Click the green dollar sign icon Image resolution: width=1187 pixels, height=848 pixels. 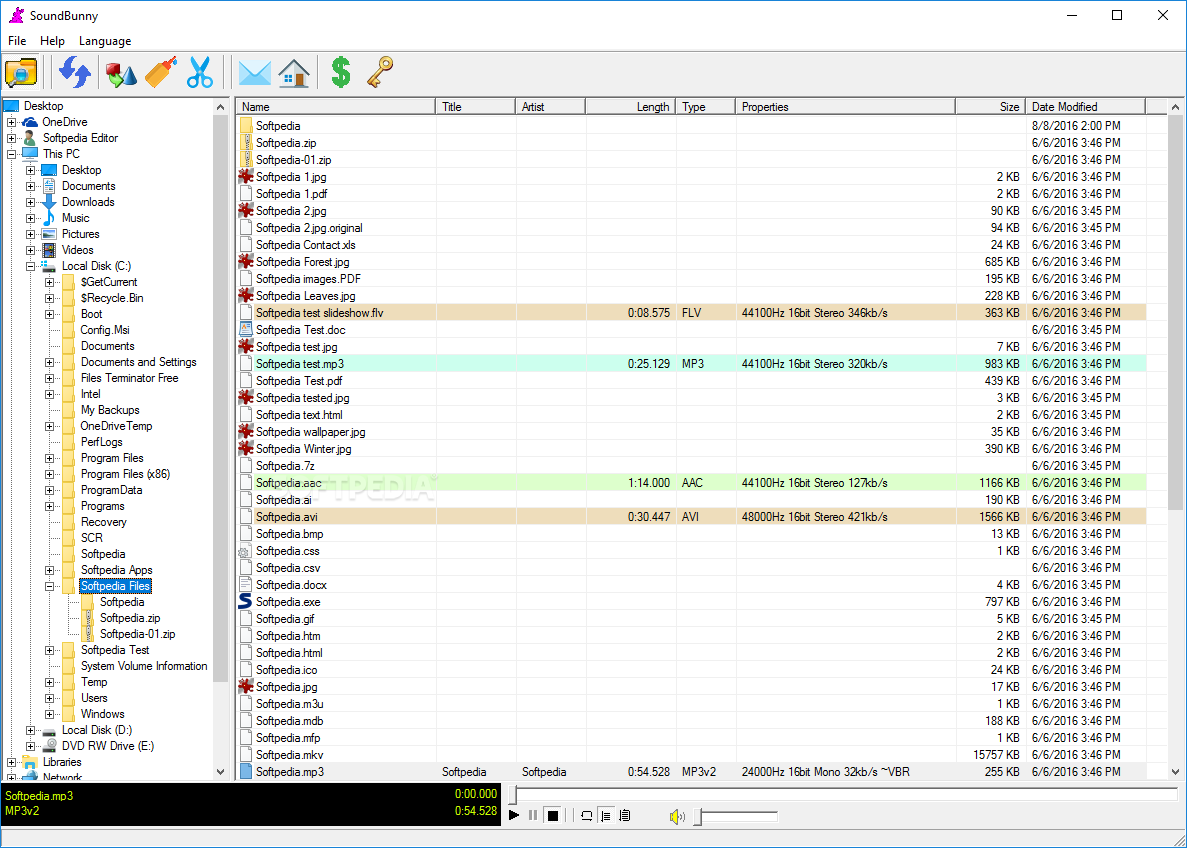tap(341, 73)
